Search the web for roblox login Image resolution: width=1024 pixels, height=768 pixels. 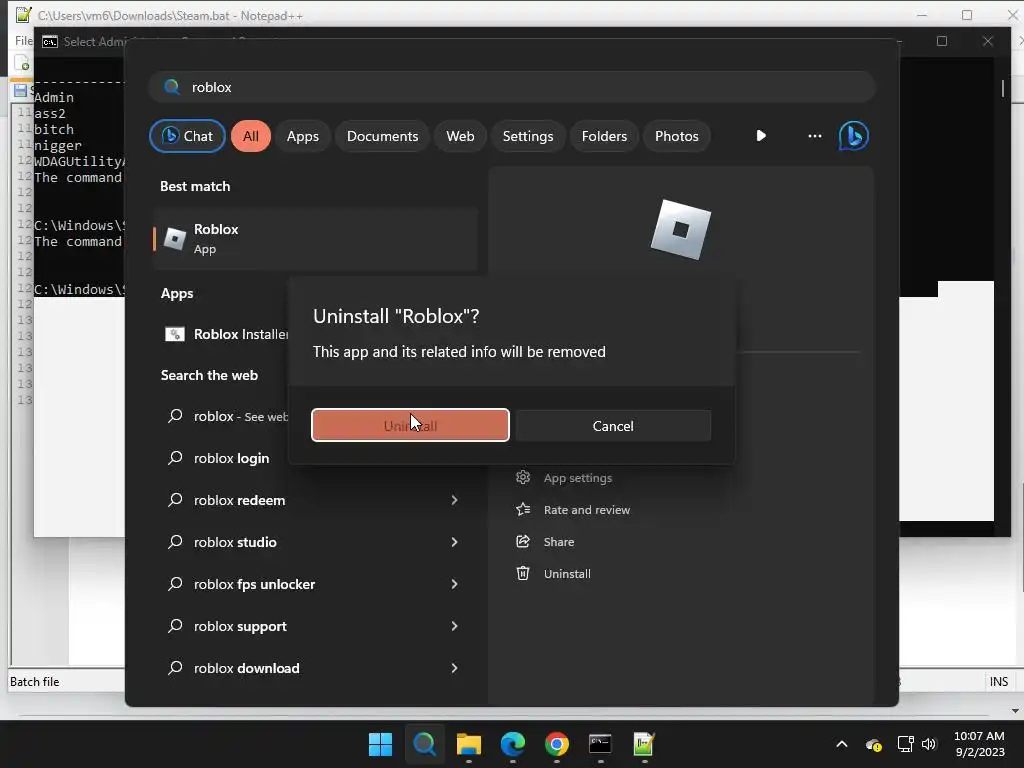tap(231, 458)
